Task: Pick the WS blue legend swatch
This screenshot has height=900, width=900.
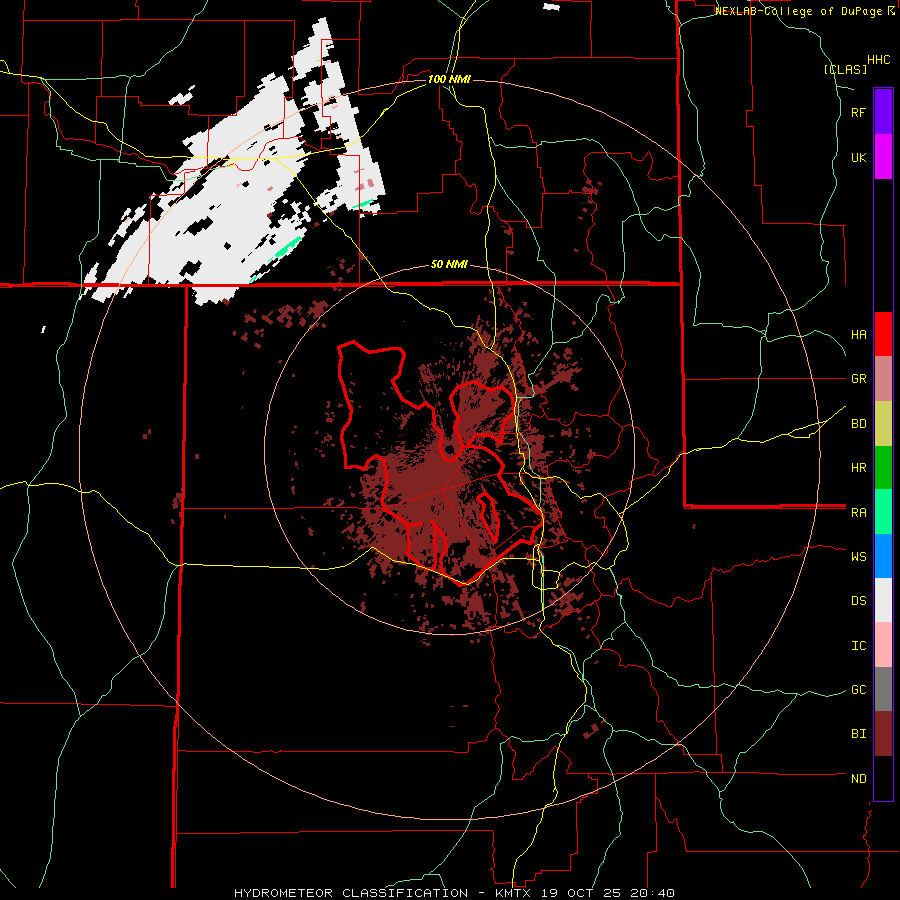Action: coord(883,556)
